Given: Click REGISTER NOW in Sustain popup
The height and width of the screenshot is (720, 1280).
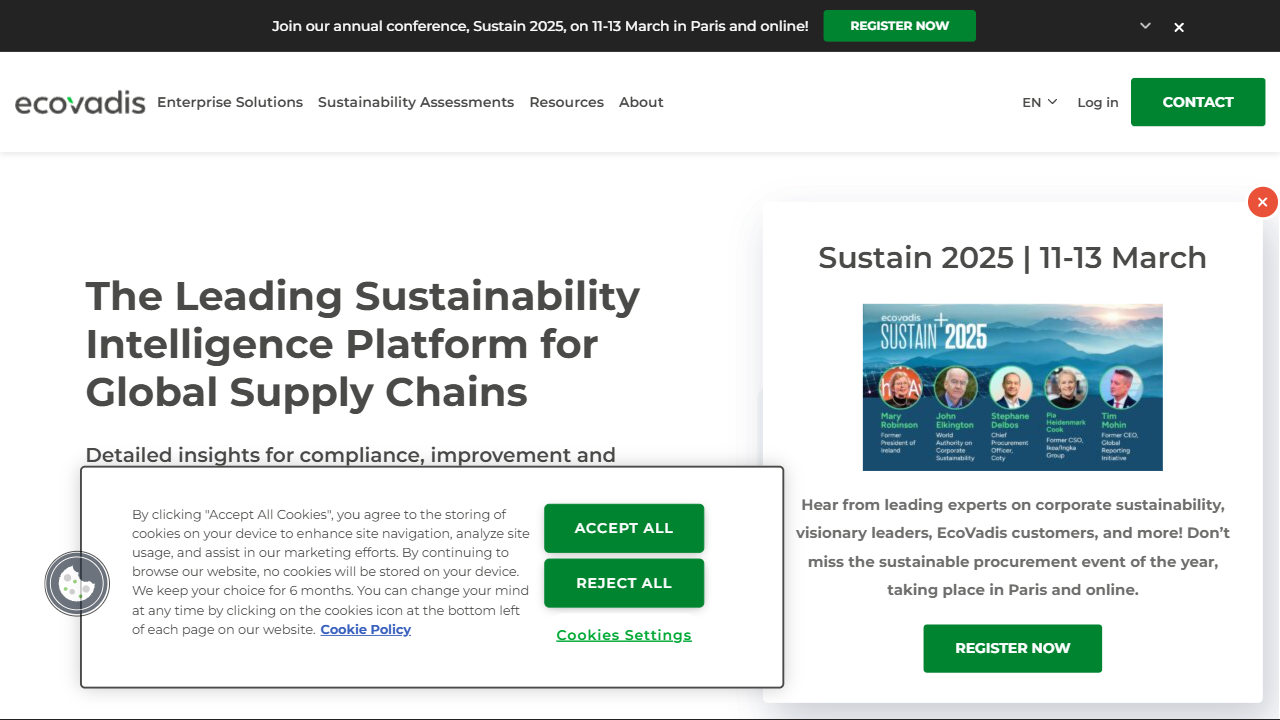Looking at the screenshot, I should (x=1012, y=648).
